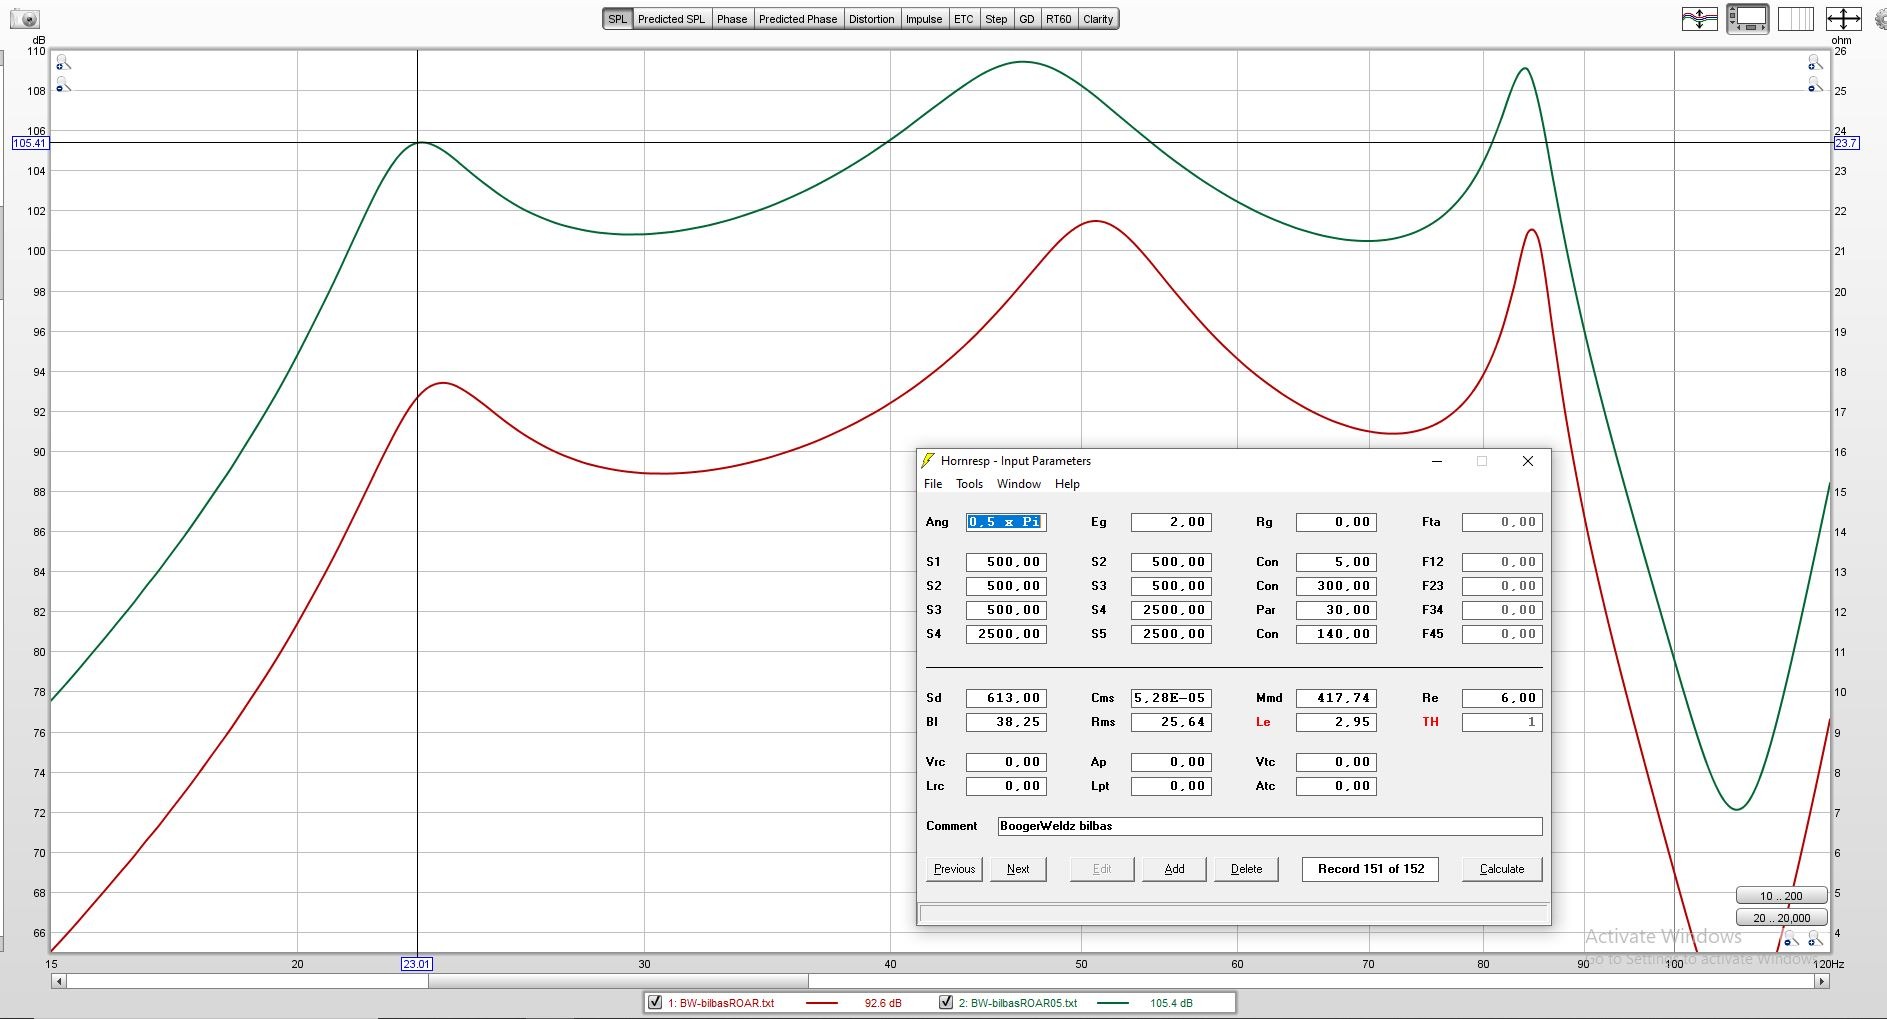Click the Hornresp lightning title icon

coord(928,461)
